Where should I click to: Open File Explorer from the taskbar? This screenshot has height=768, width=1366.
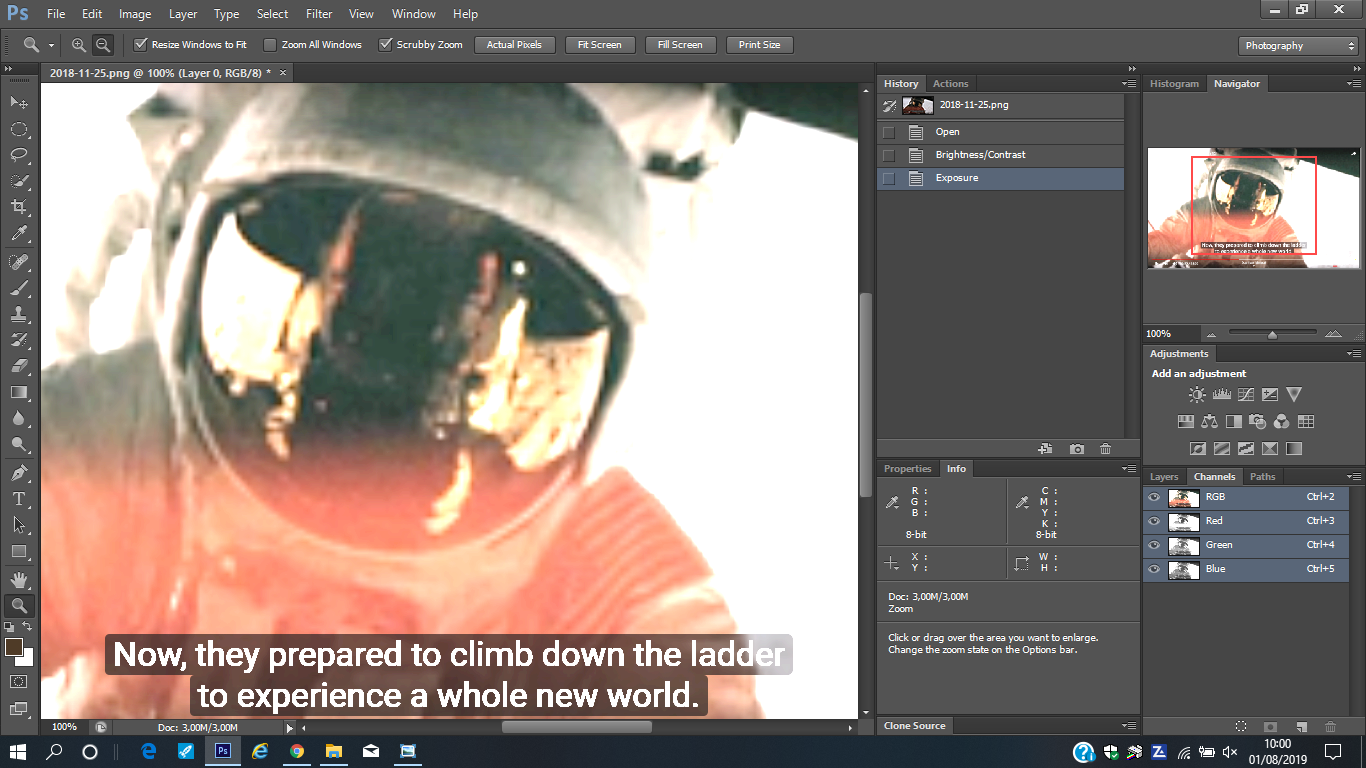click(x=333, y=751)
